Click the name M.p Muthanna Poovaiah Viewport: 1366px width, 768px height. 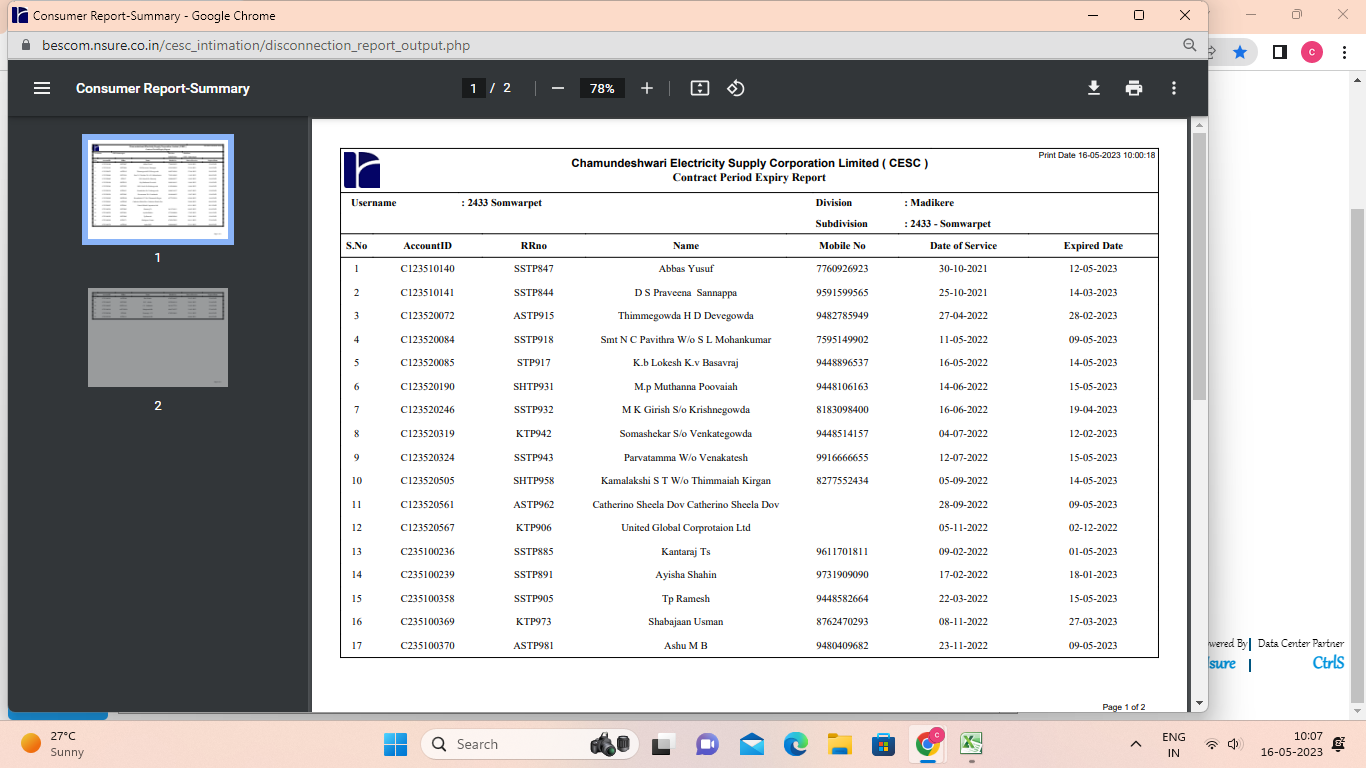click(686, 387)
